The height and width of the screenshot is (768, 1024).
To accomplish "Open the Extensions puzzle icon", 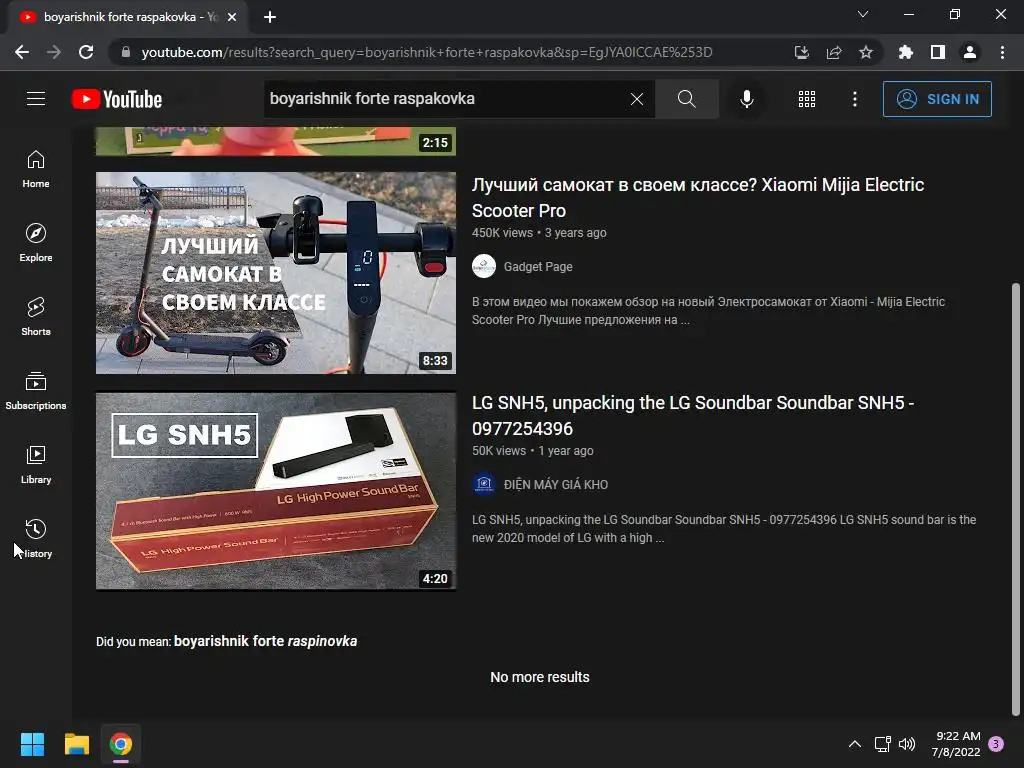I will pos(905,52).
